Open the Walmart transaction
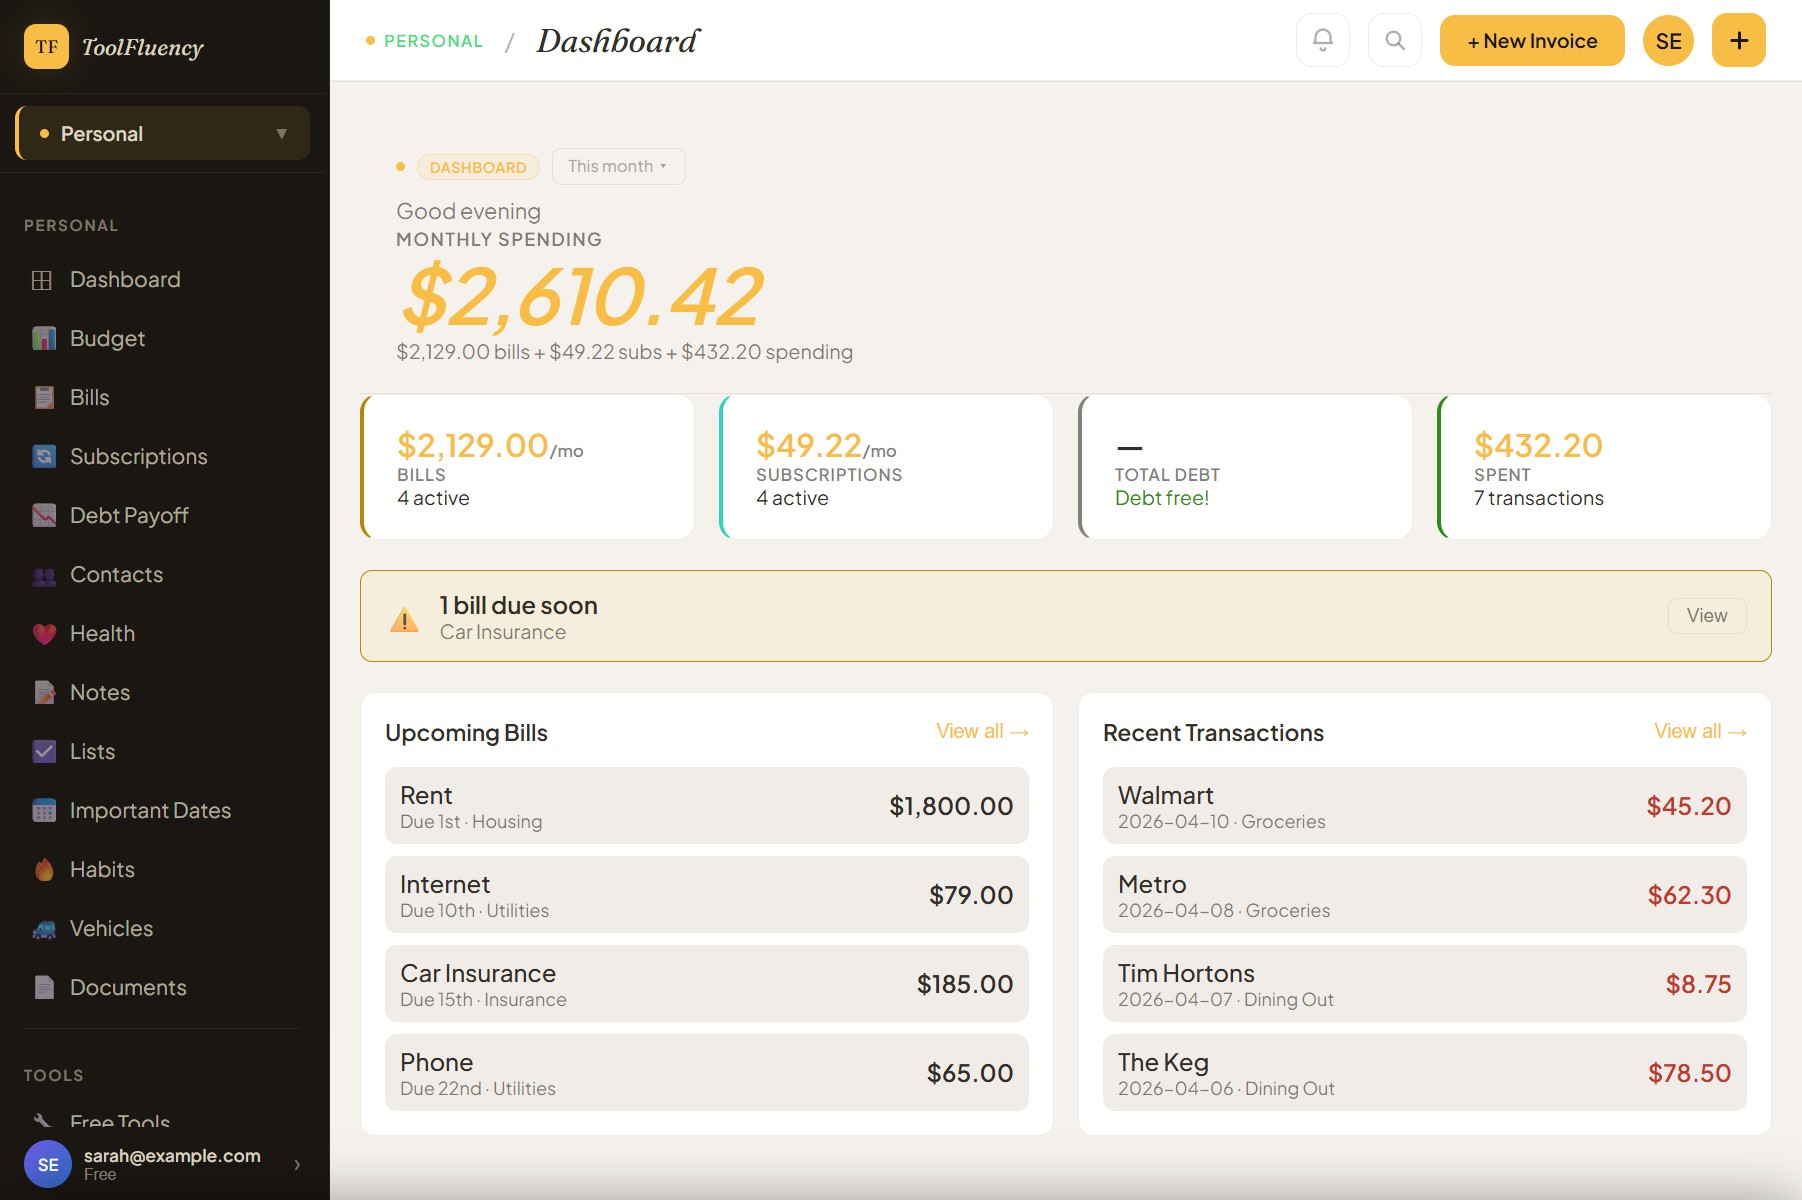This screenshot has width=1802, height=1200. pyautogui.click(x=1425, y=806)
